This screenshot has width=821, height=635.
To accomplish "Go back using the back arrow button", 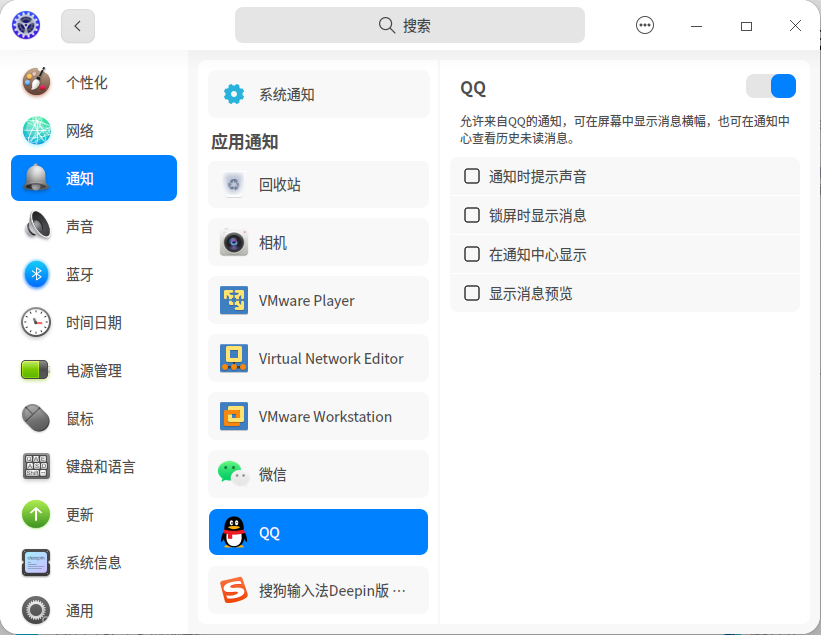I will pyautogui.click(x=77, y=26).
